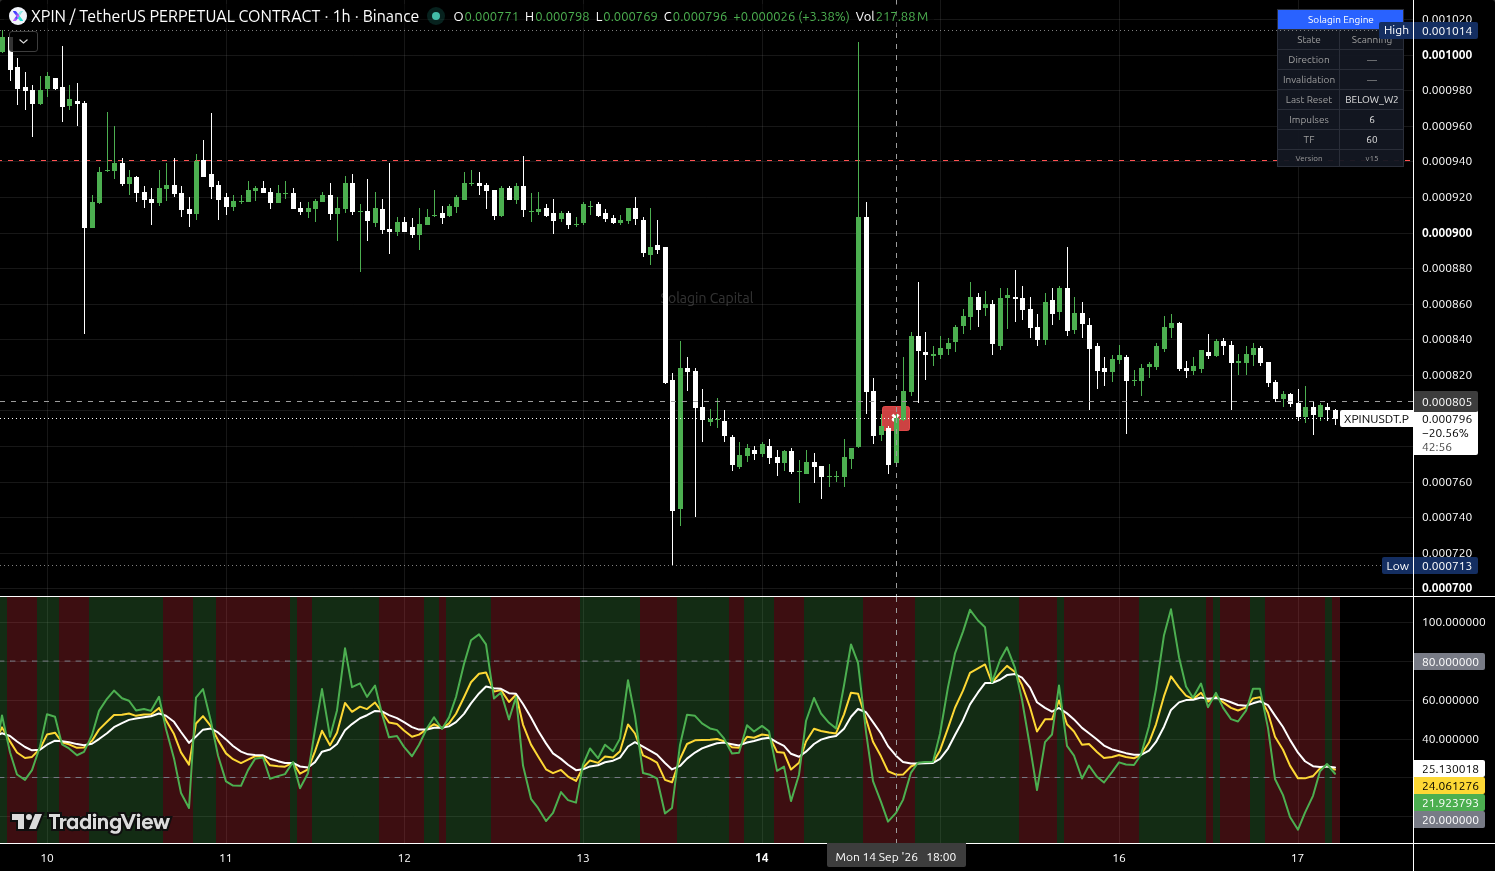Viewport: 1495px width, 871px height.
Task: Select the low value L0.000769
Action: (x=627, y=16)
